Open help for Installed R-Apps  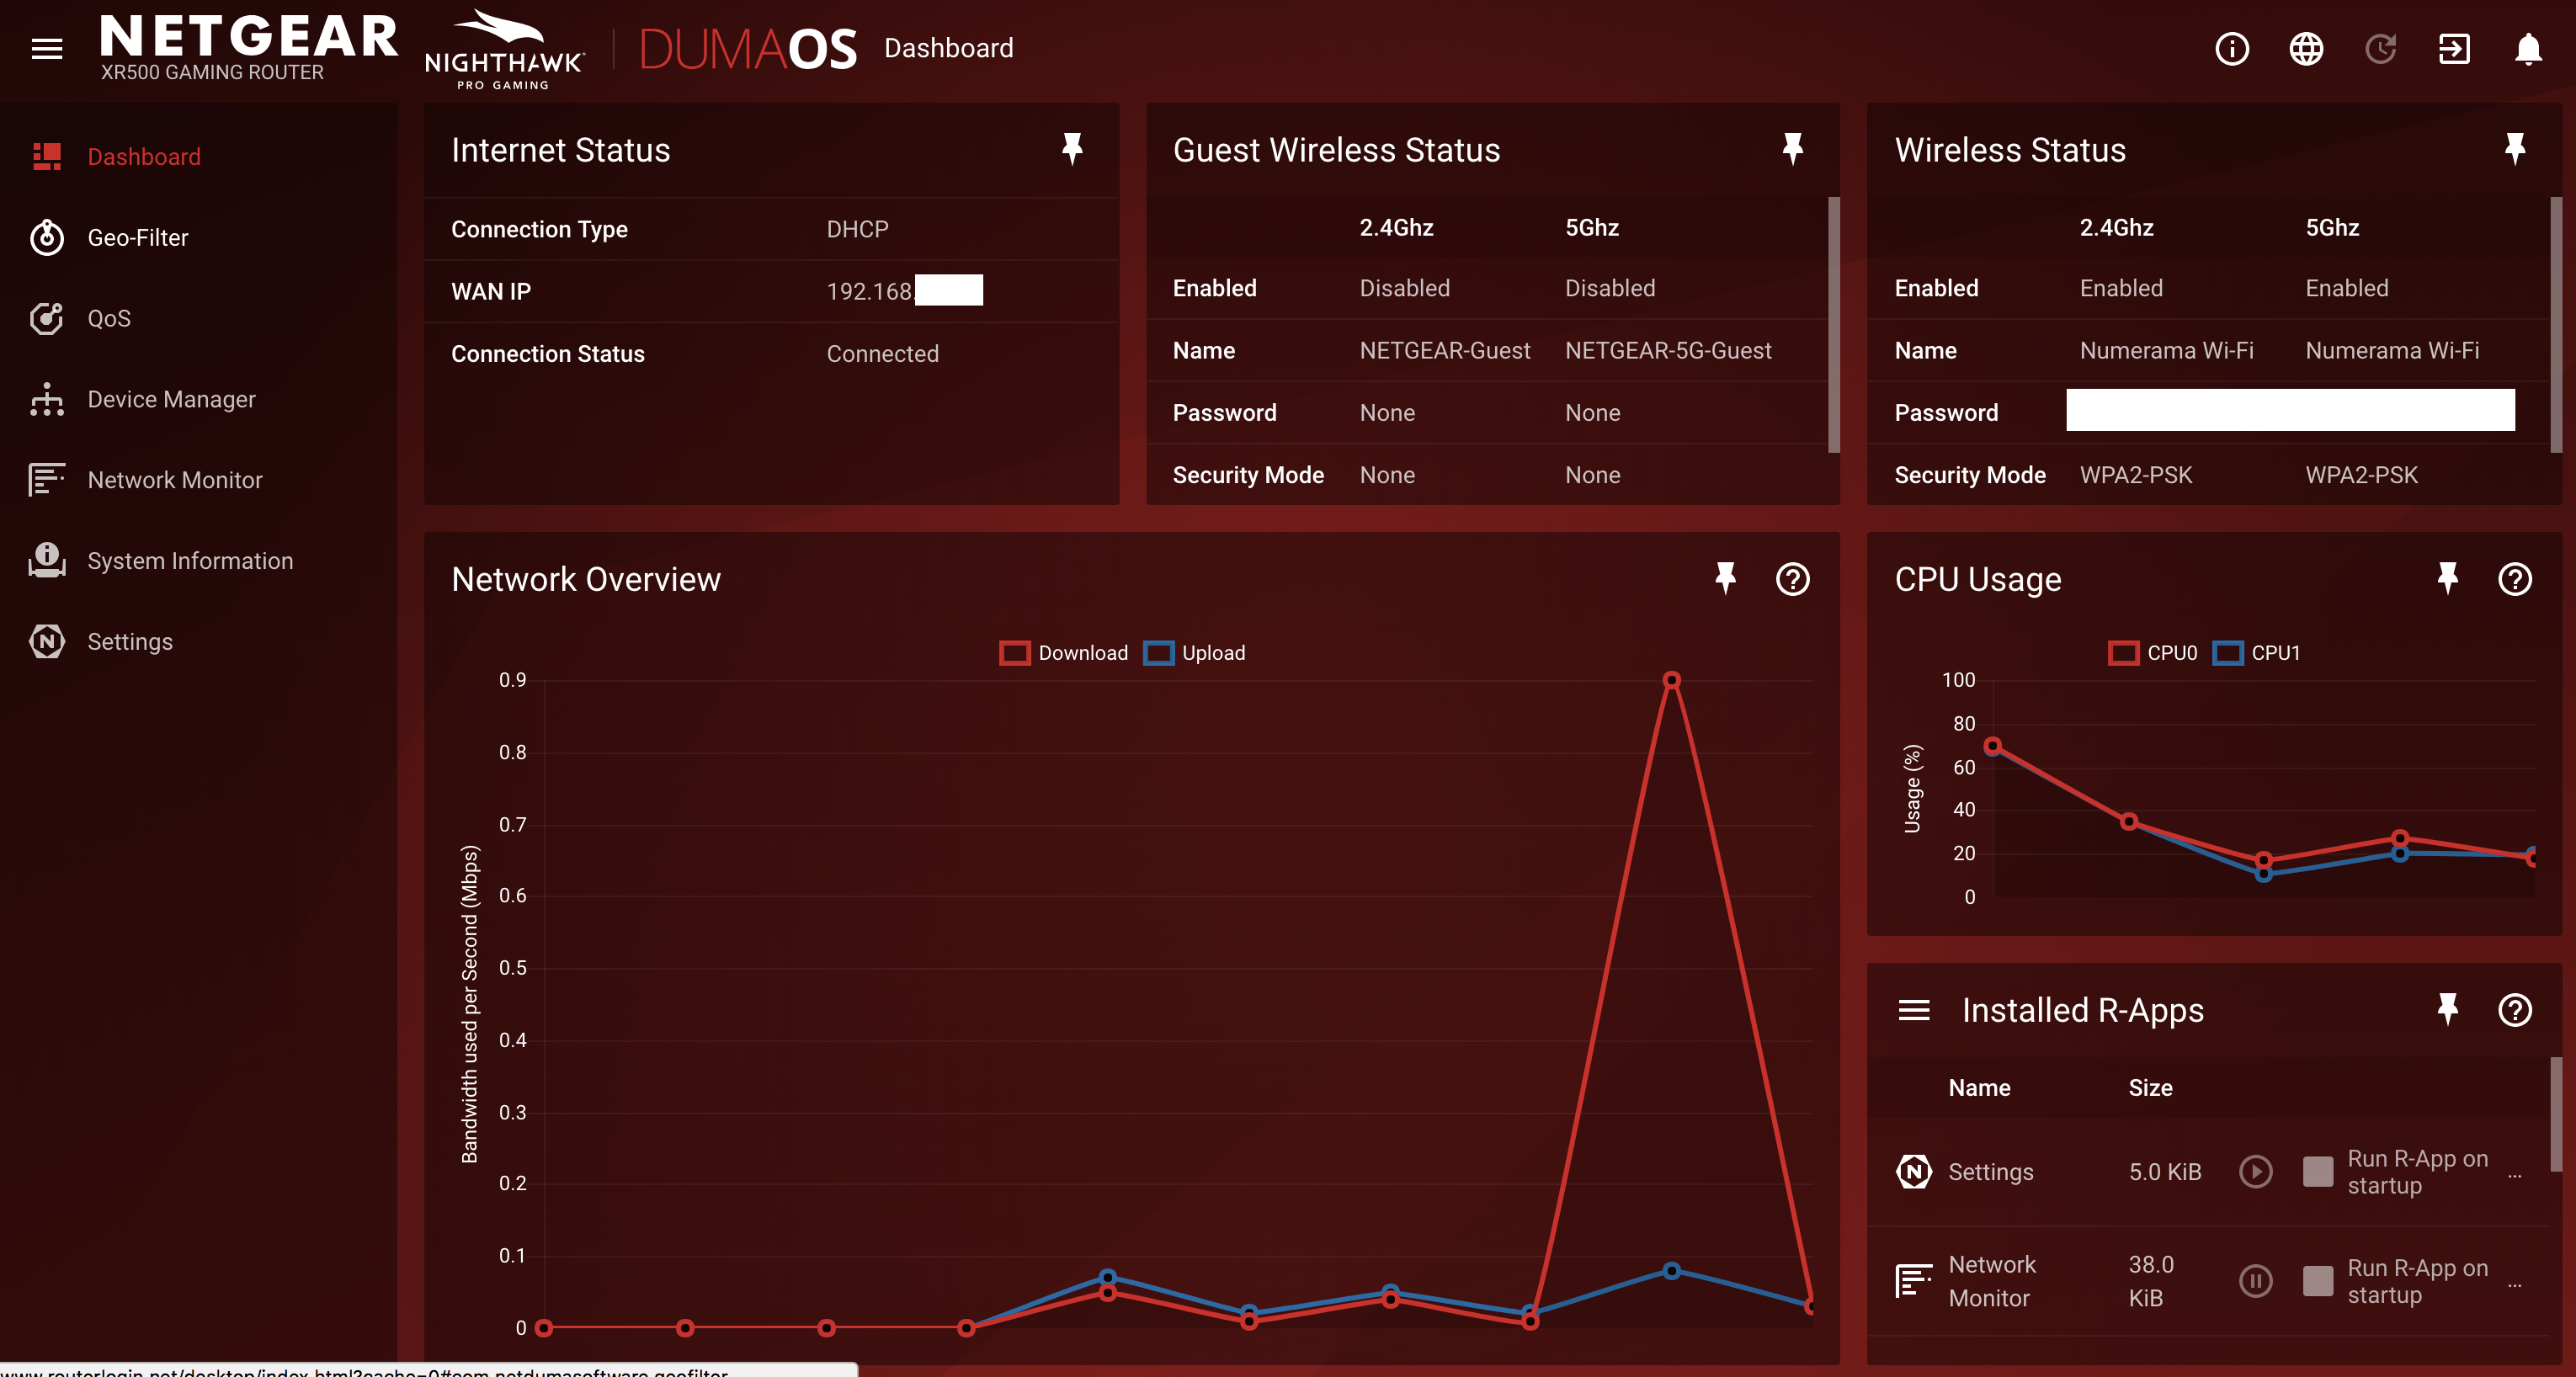click(2514, 1010)
